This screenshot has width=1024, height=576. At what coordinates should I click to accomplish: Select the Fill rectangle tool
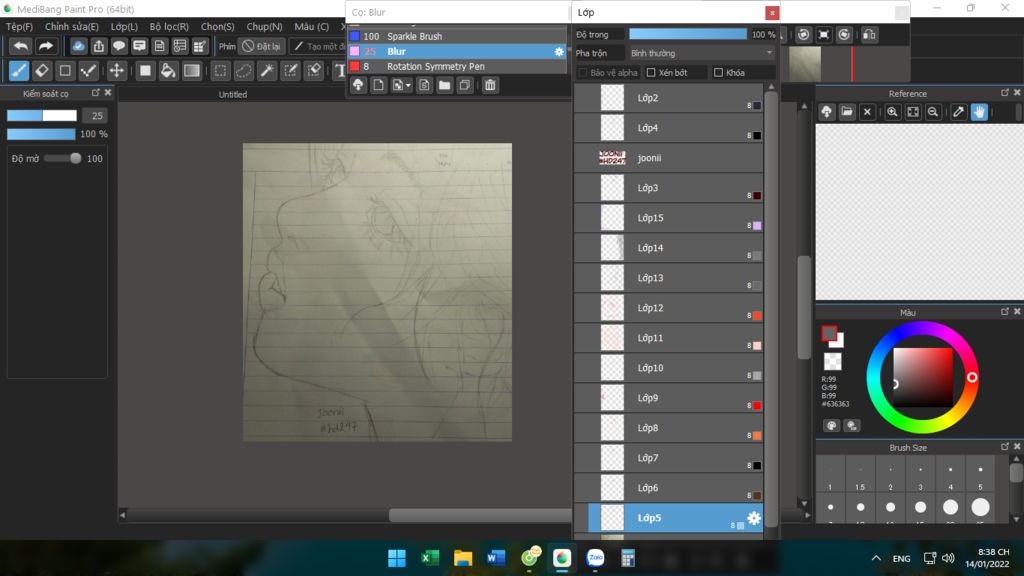click(145, 70)
